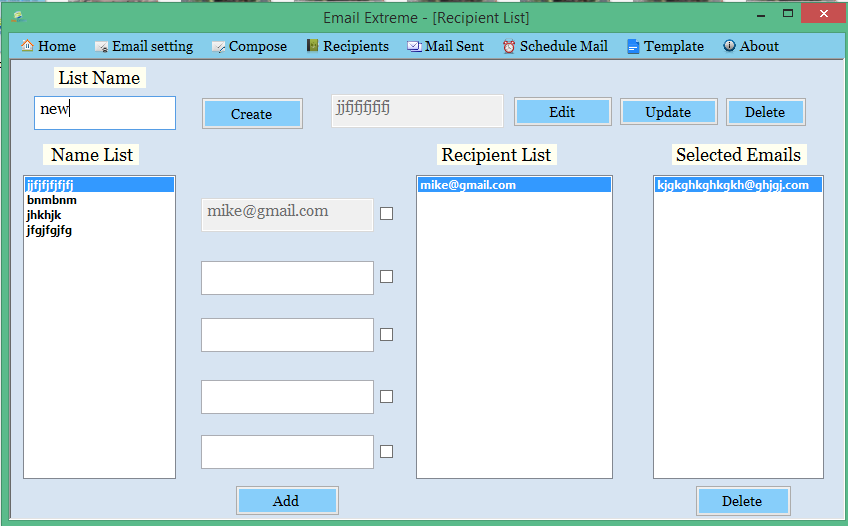Tick checkbox beside mike@gmail.com field
848x526 pixels.
[x=386, y=214]
